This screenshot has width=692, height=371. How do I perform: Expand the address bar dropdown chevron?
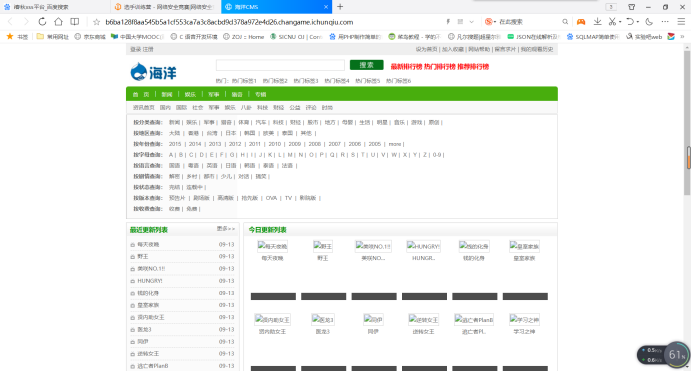coord(471,22)
